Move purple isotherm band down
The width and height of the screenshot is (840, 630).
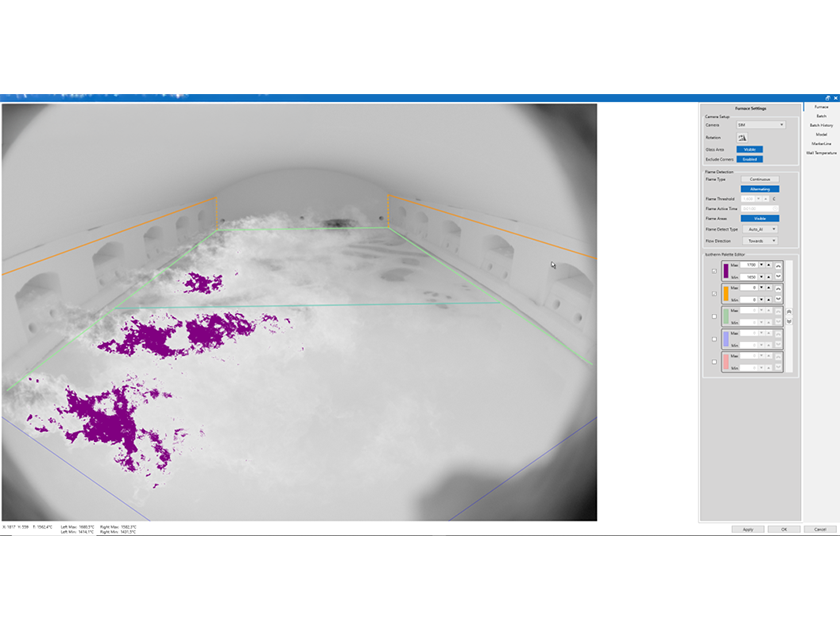point(778,276)
